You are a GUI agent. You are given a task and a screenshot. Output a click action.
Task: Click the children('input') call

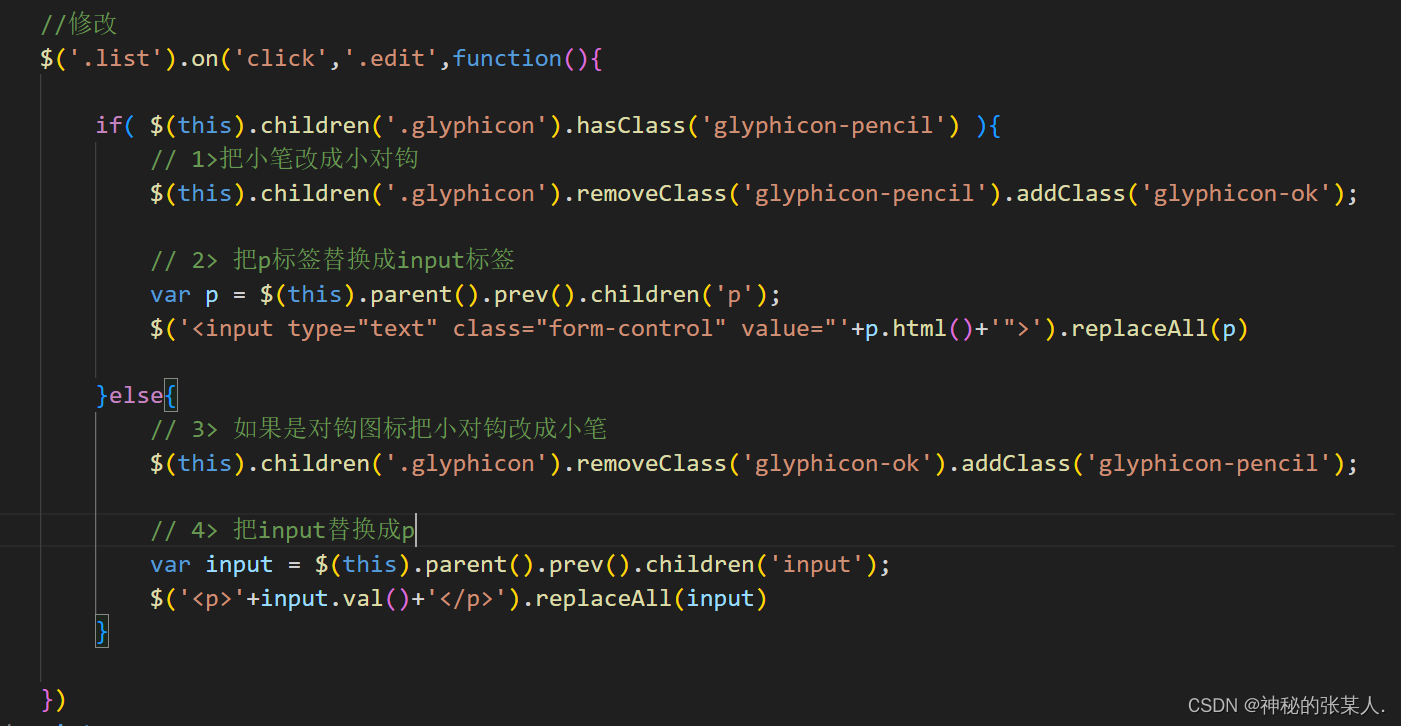760,564
